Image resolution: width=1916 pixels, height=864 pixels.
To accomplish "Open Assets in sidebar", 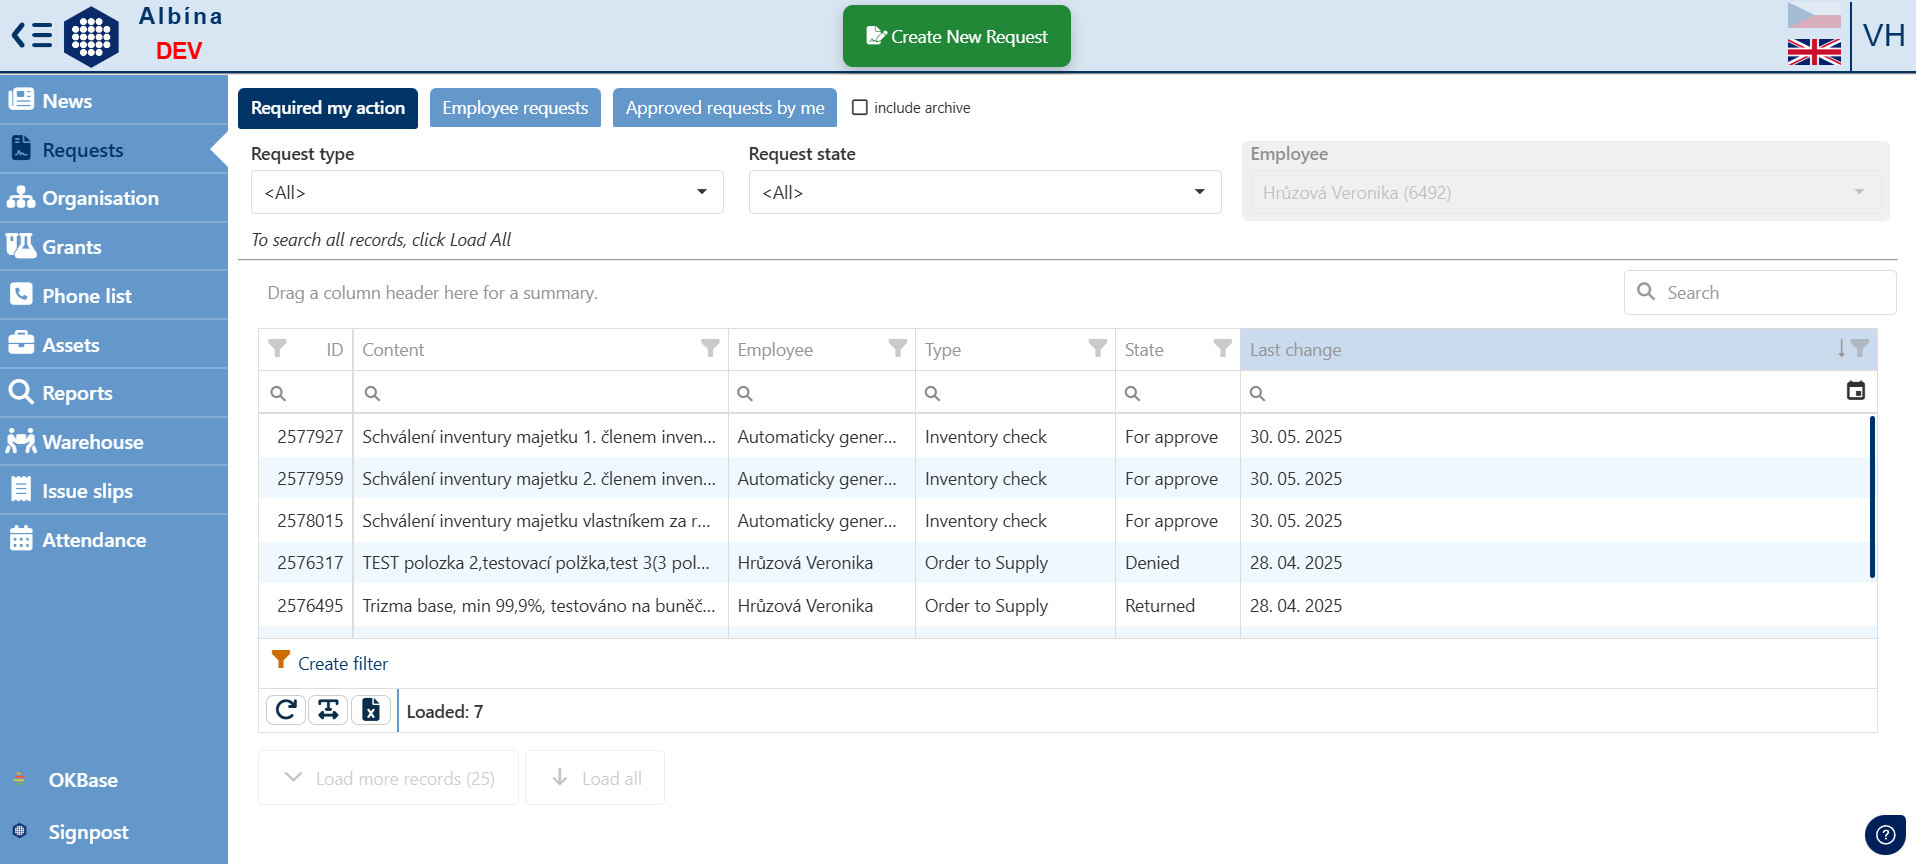I will 114,344.
